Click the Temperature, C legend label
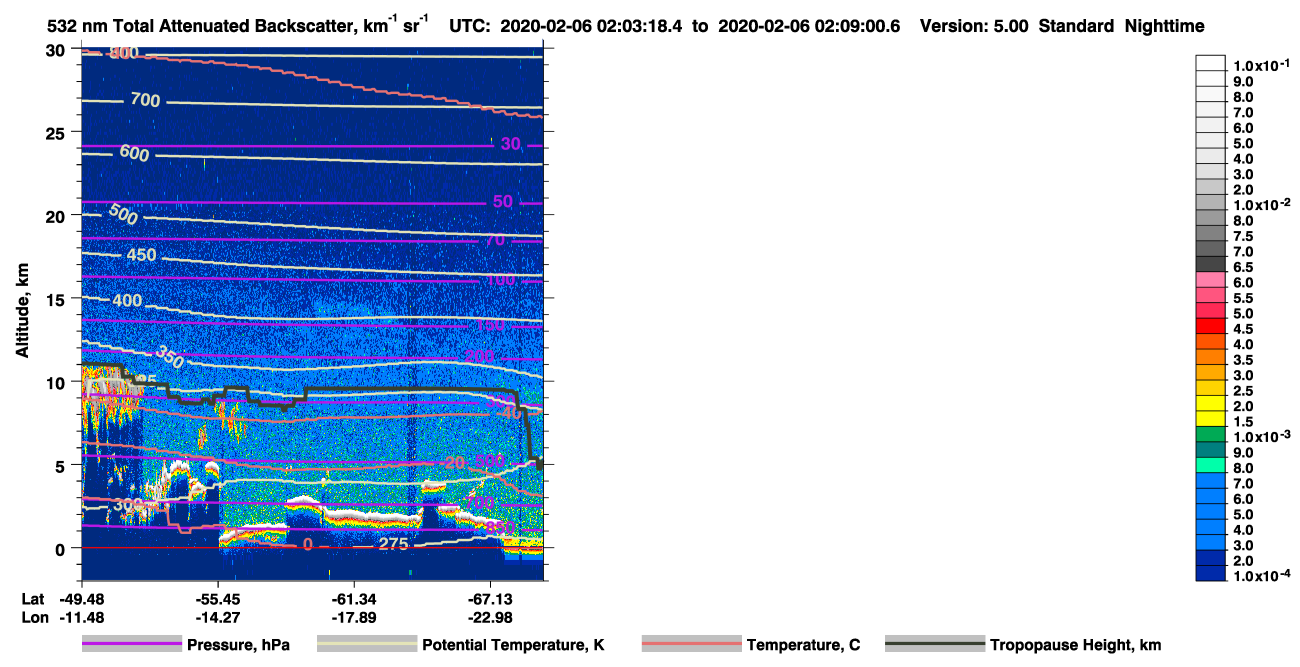The height and width of the screenshot is (667, 1300). click(x=803, y=645)
